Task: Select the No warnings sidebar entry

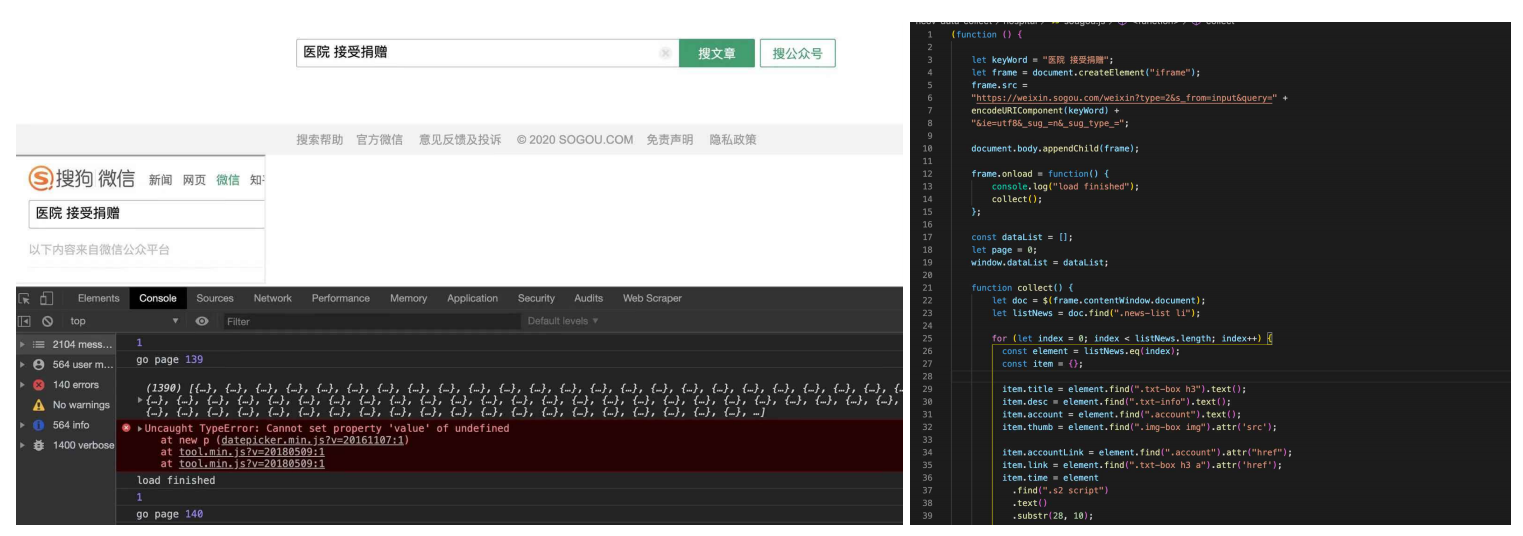Action: (80, 405)
